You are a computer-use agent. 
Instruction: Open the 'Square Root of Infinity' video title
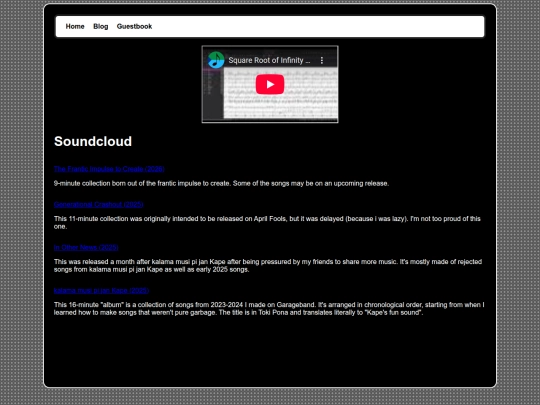click(x=269, y=60)
